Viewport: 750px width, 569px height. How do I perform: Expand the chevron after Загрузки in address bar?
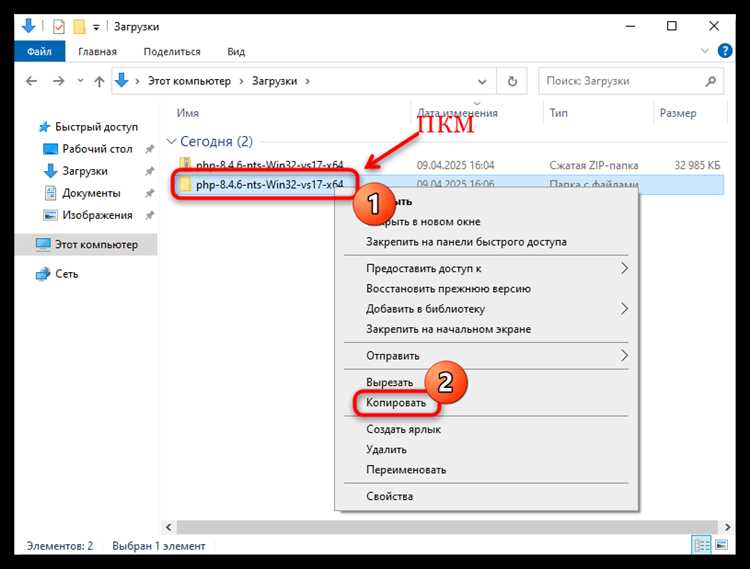pos(307,81)
